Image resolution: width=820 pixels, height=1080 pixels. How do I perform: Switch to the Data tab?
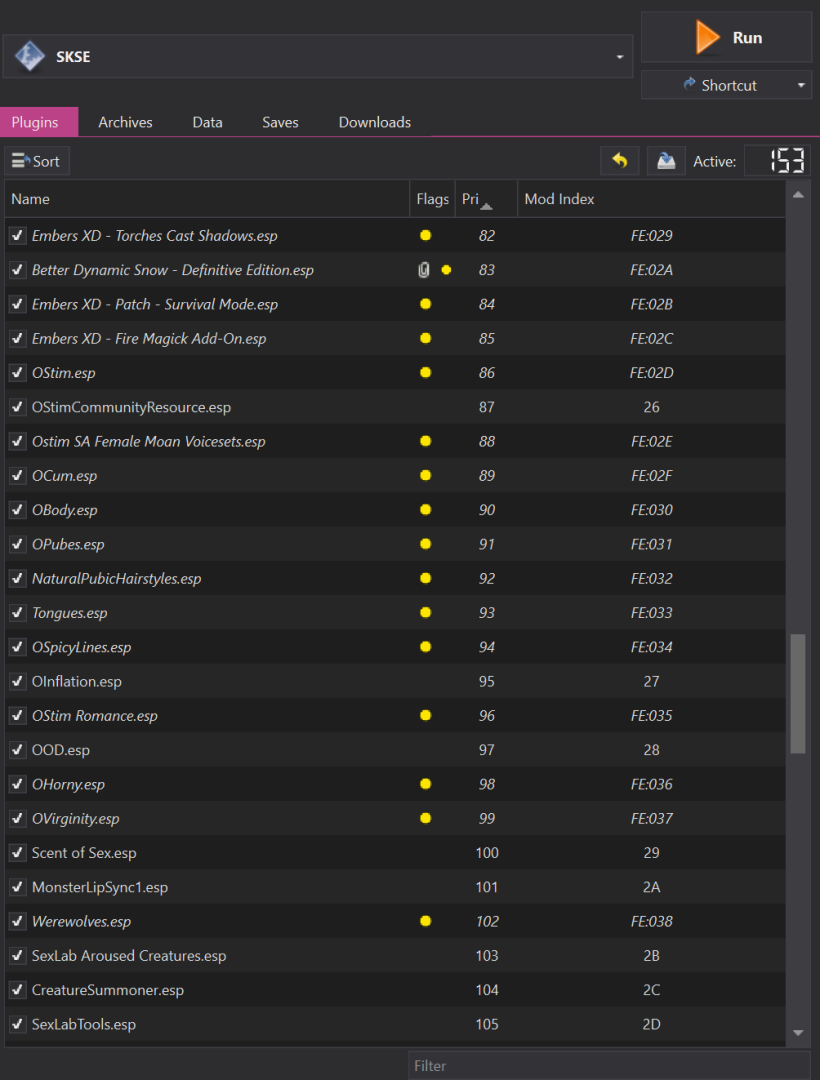click(207, 122)
